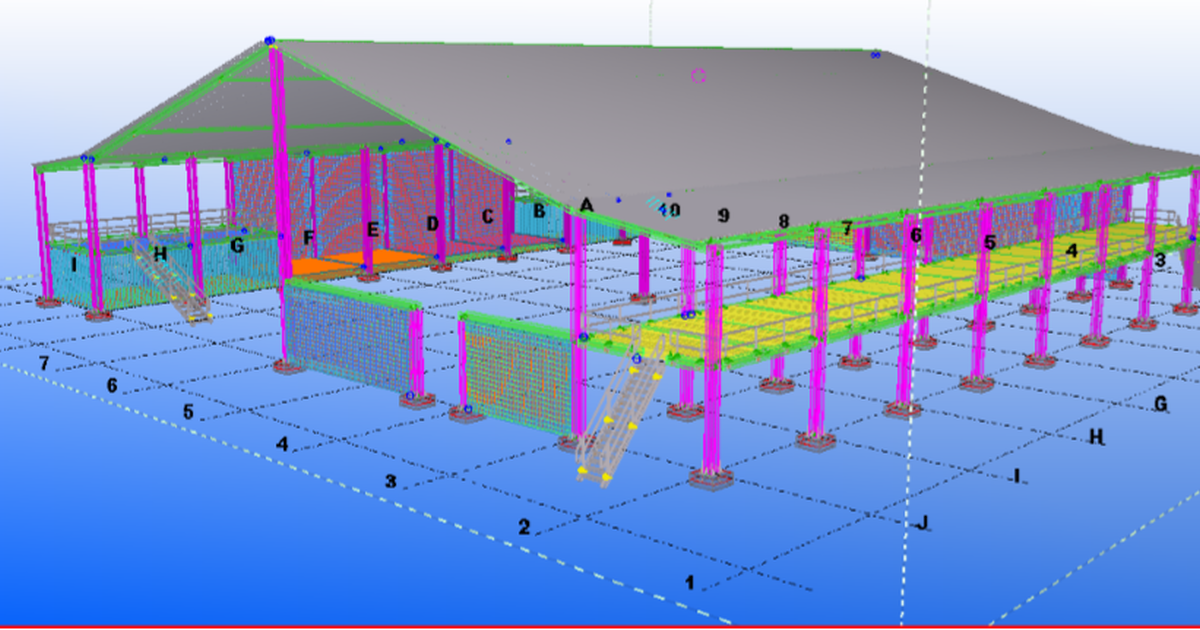Click grid line label 9 near the roof
The image size is (1200, 630).
(x=723, y=214)
